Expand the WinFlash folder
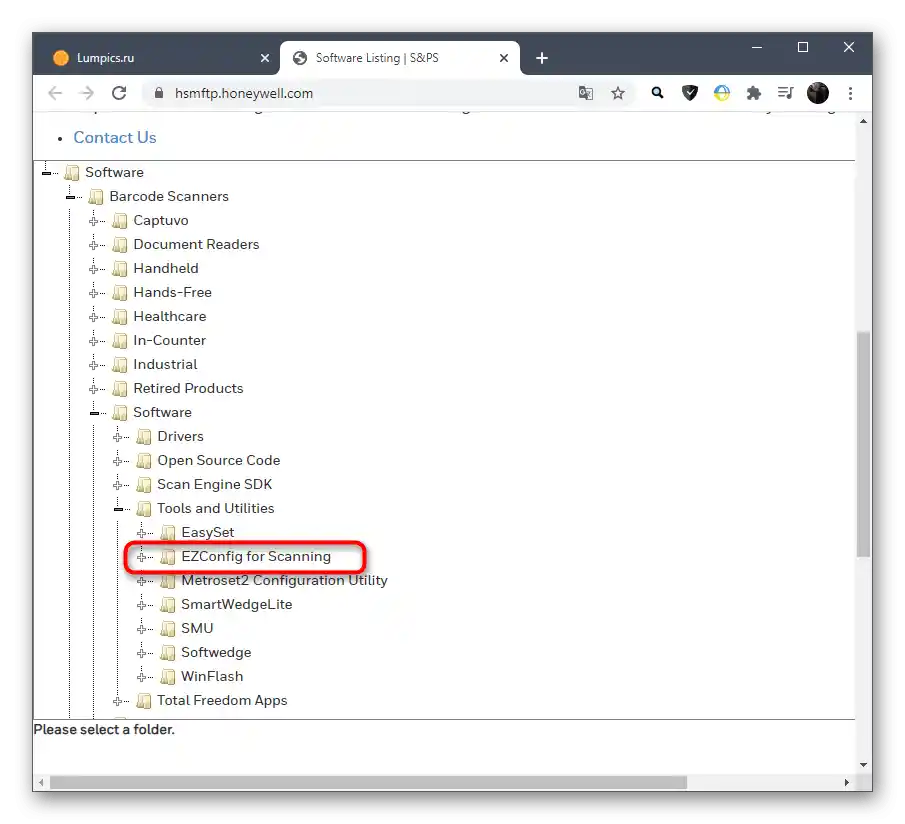This screenshot has width=905, height=824. [x=142, y=677]
